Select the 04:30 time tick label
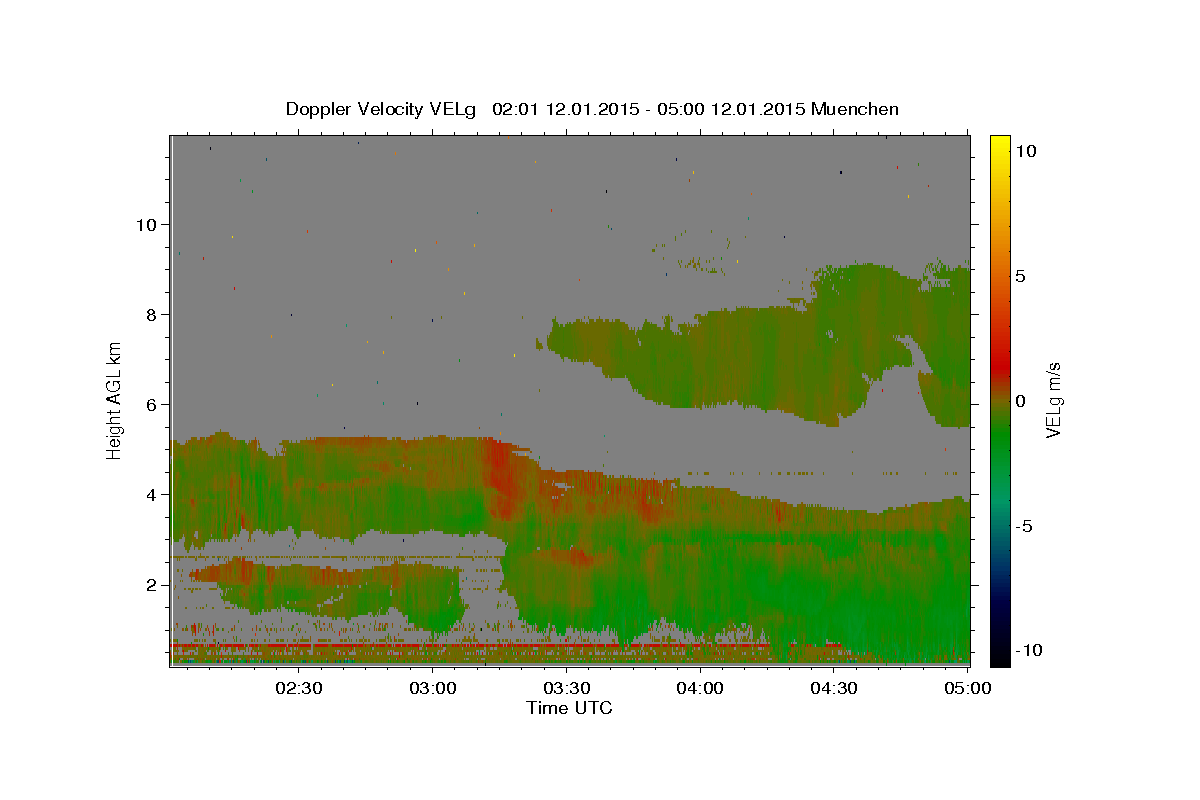This screenshot has width=1200, height=800. (x=834, y=688)
